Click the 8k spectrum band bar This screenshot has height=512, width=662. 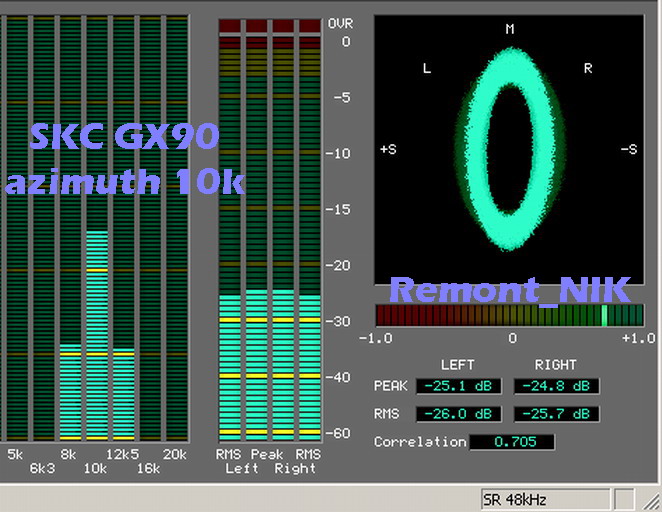pyautogui.click(x=70, y=392)
